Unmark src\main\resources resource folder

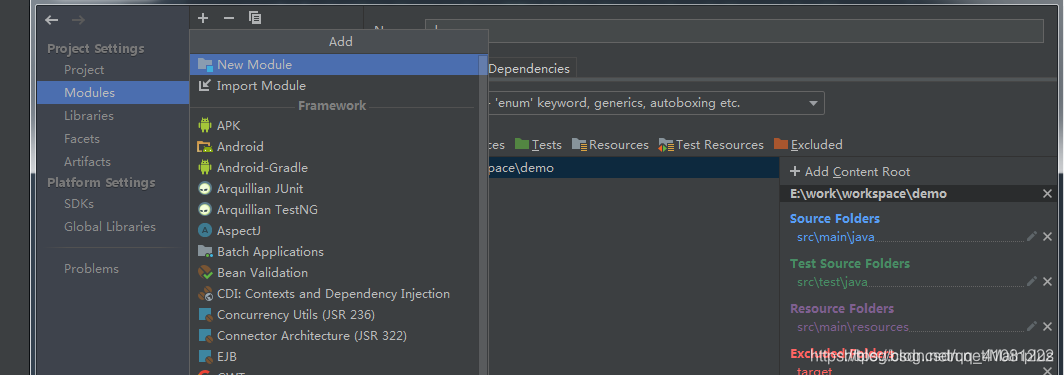coord(1047,326)
